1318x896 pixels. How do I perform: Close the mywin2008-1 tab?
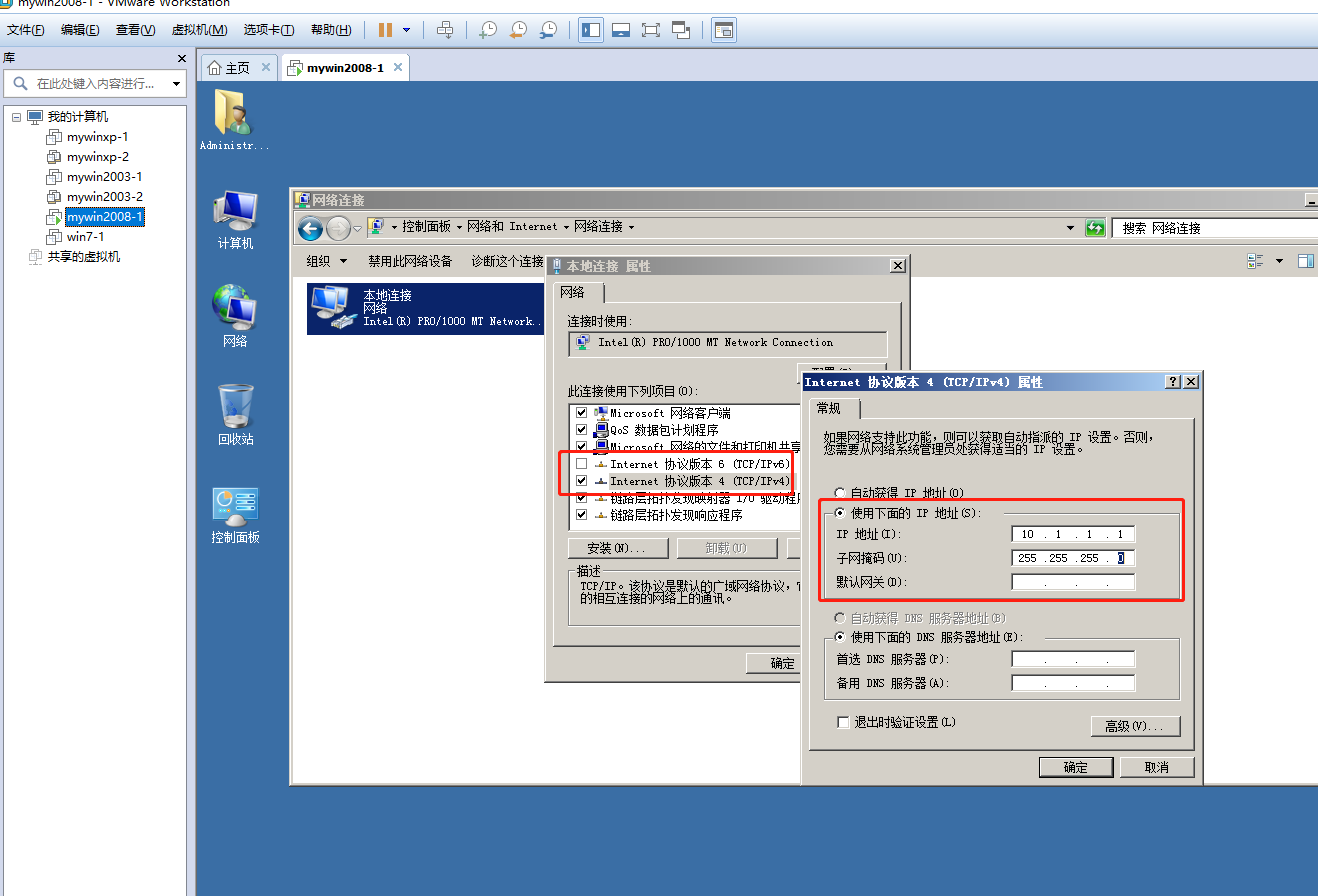398,67
